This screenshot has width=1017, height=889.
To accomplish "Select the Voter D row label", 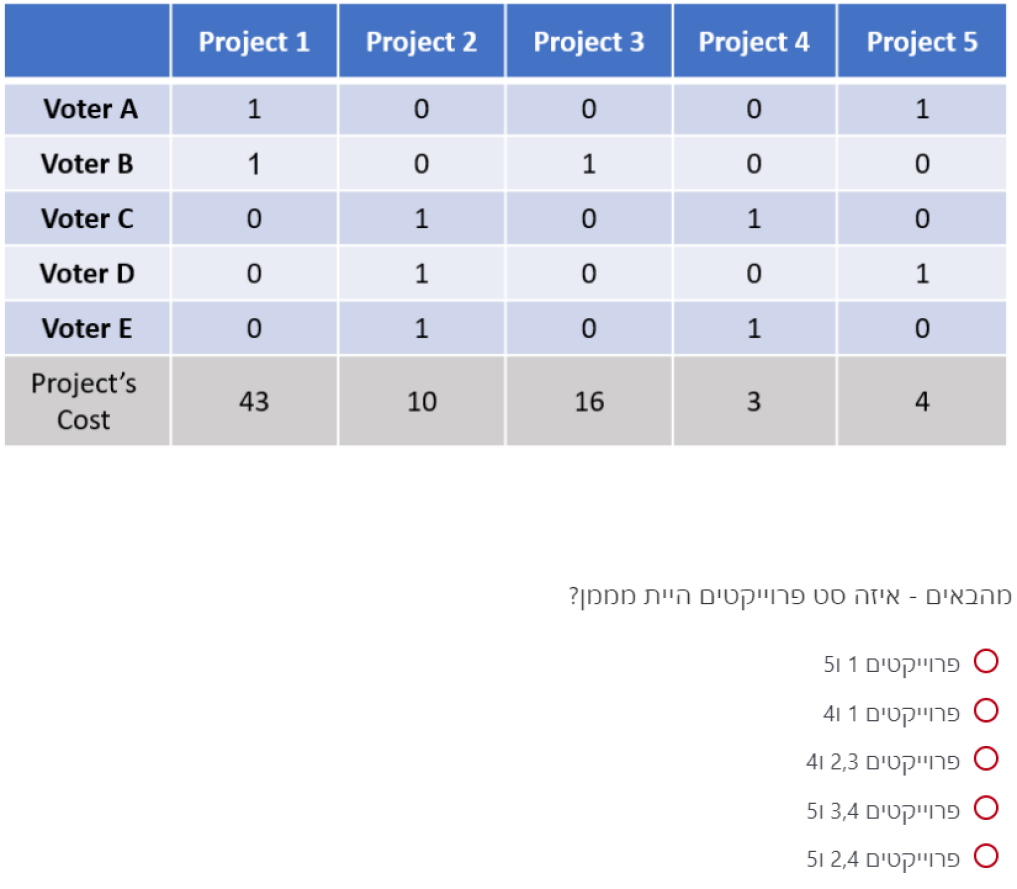I will [88, 273].
